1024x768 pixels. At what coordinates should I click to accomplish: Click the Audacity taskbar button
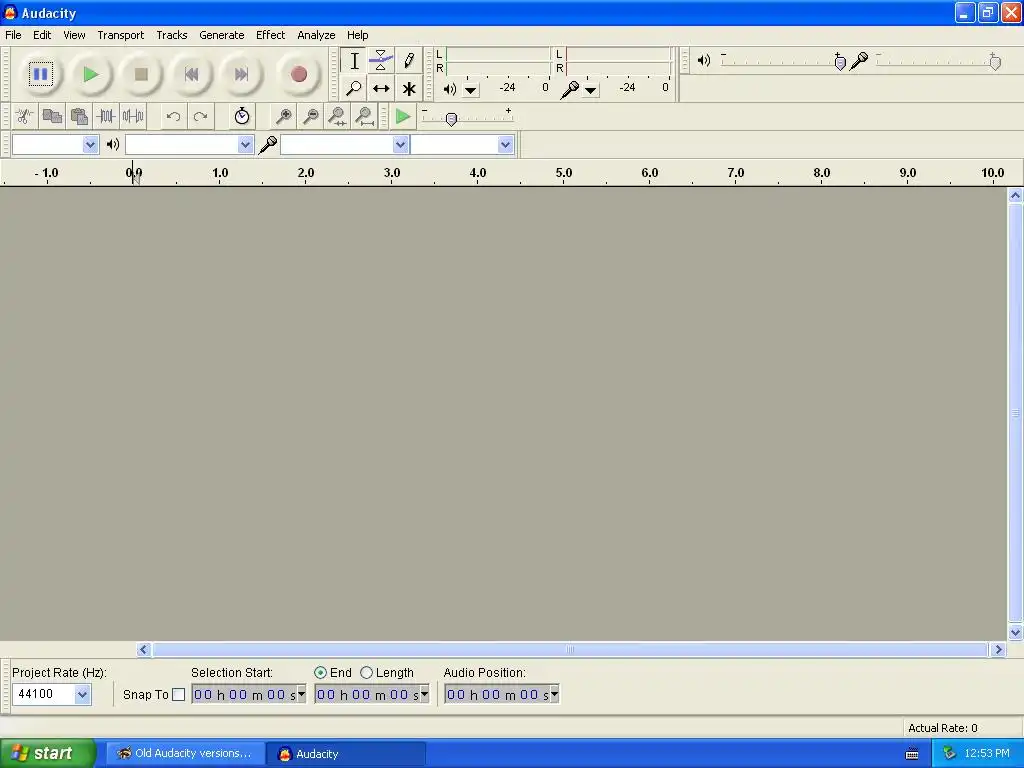pyautogui.click(x=346, y=754)
